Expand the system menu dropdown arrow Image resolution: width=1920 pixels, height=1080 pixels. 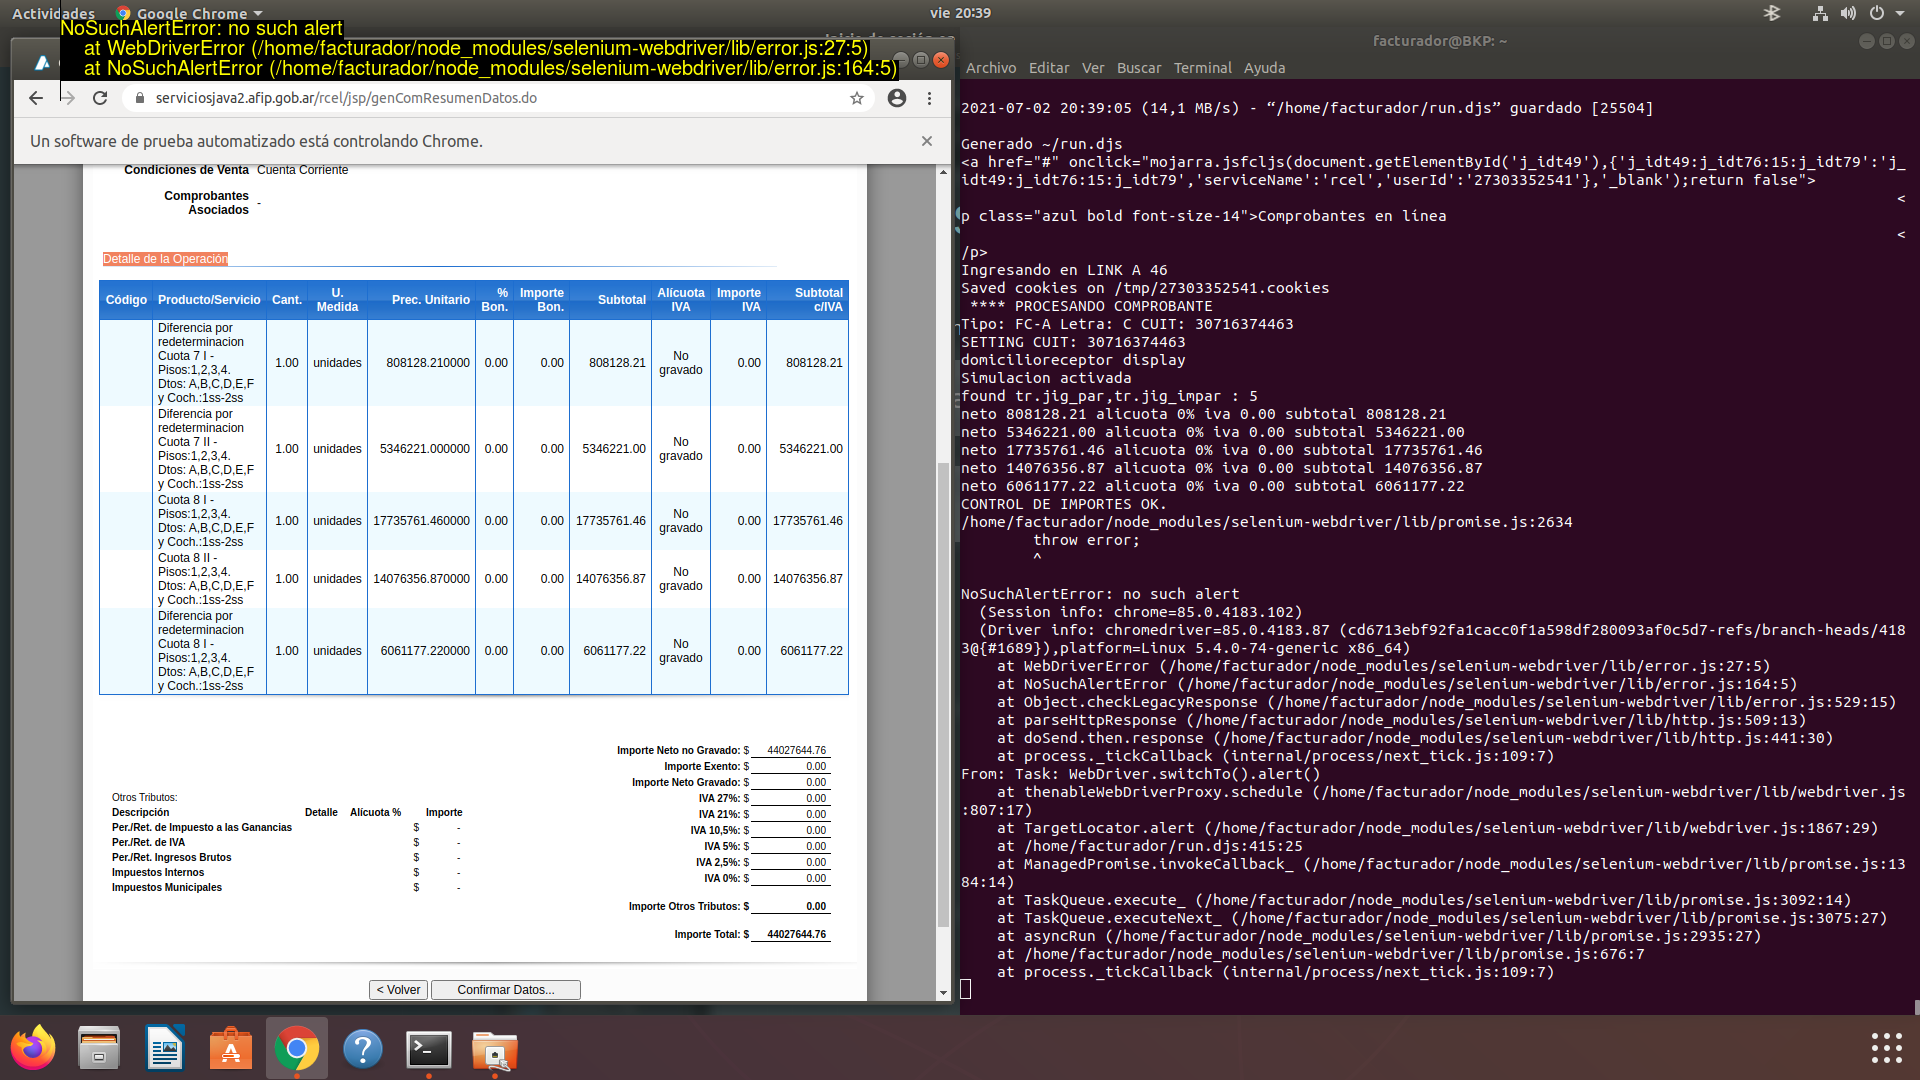pyautogui.click(x=1900, y=13)
